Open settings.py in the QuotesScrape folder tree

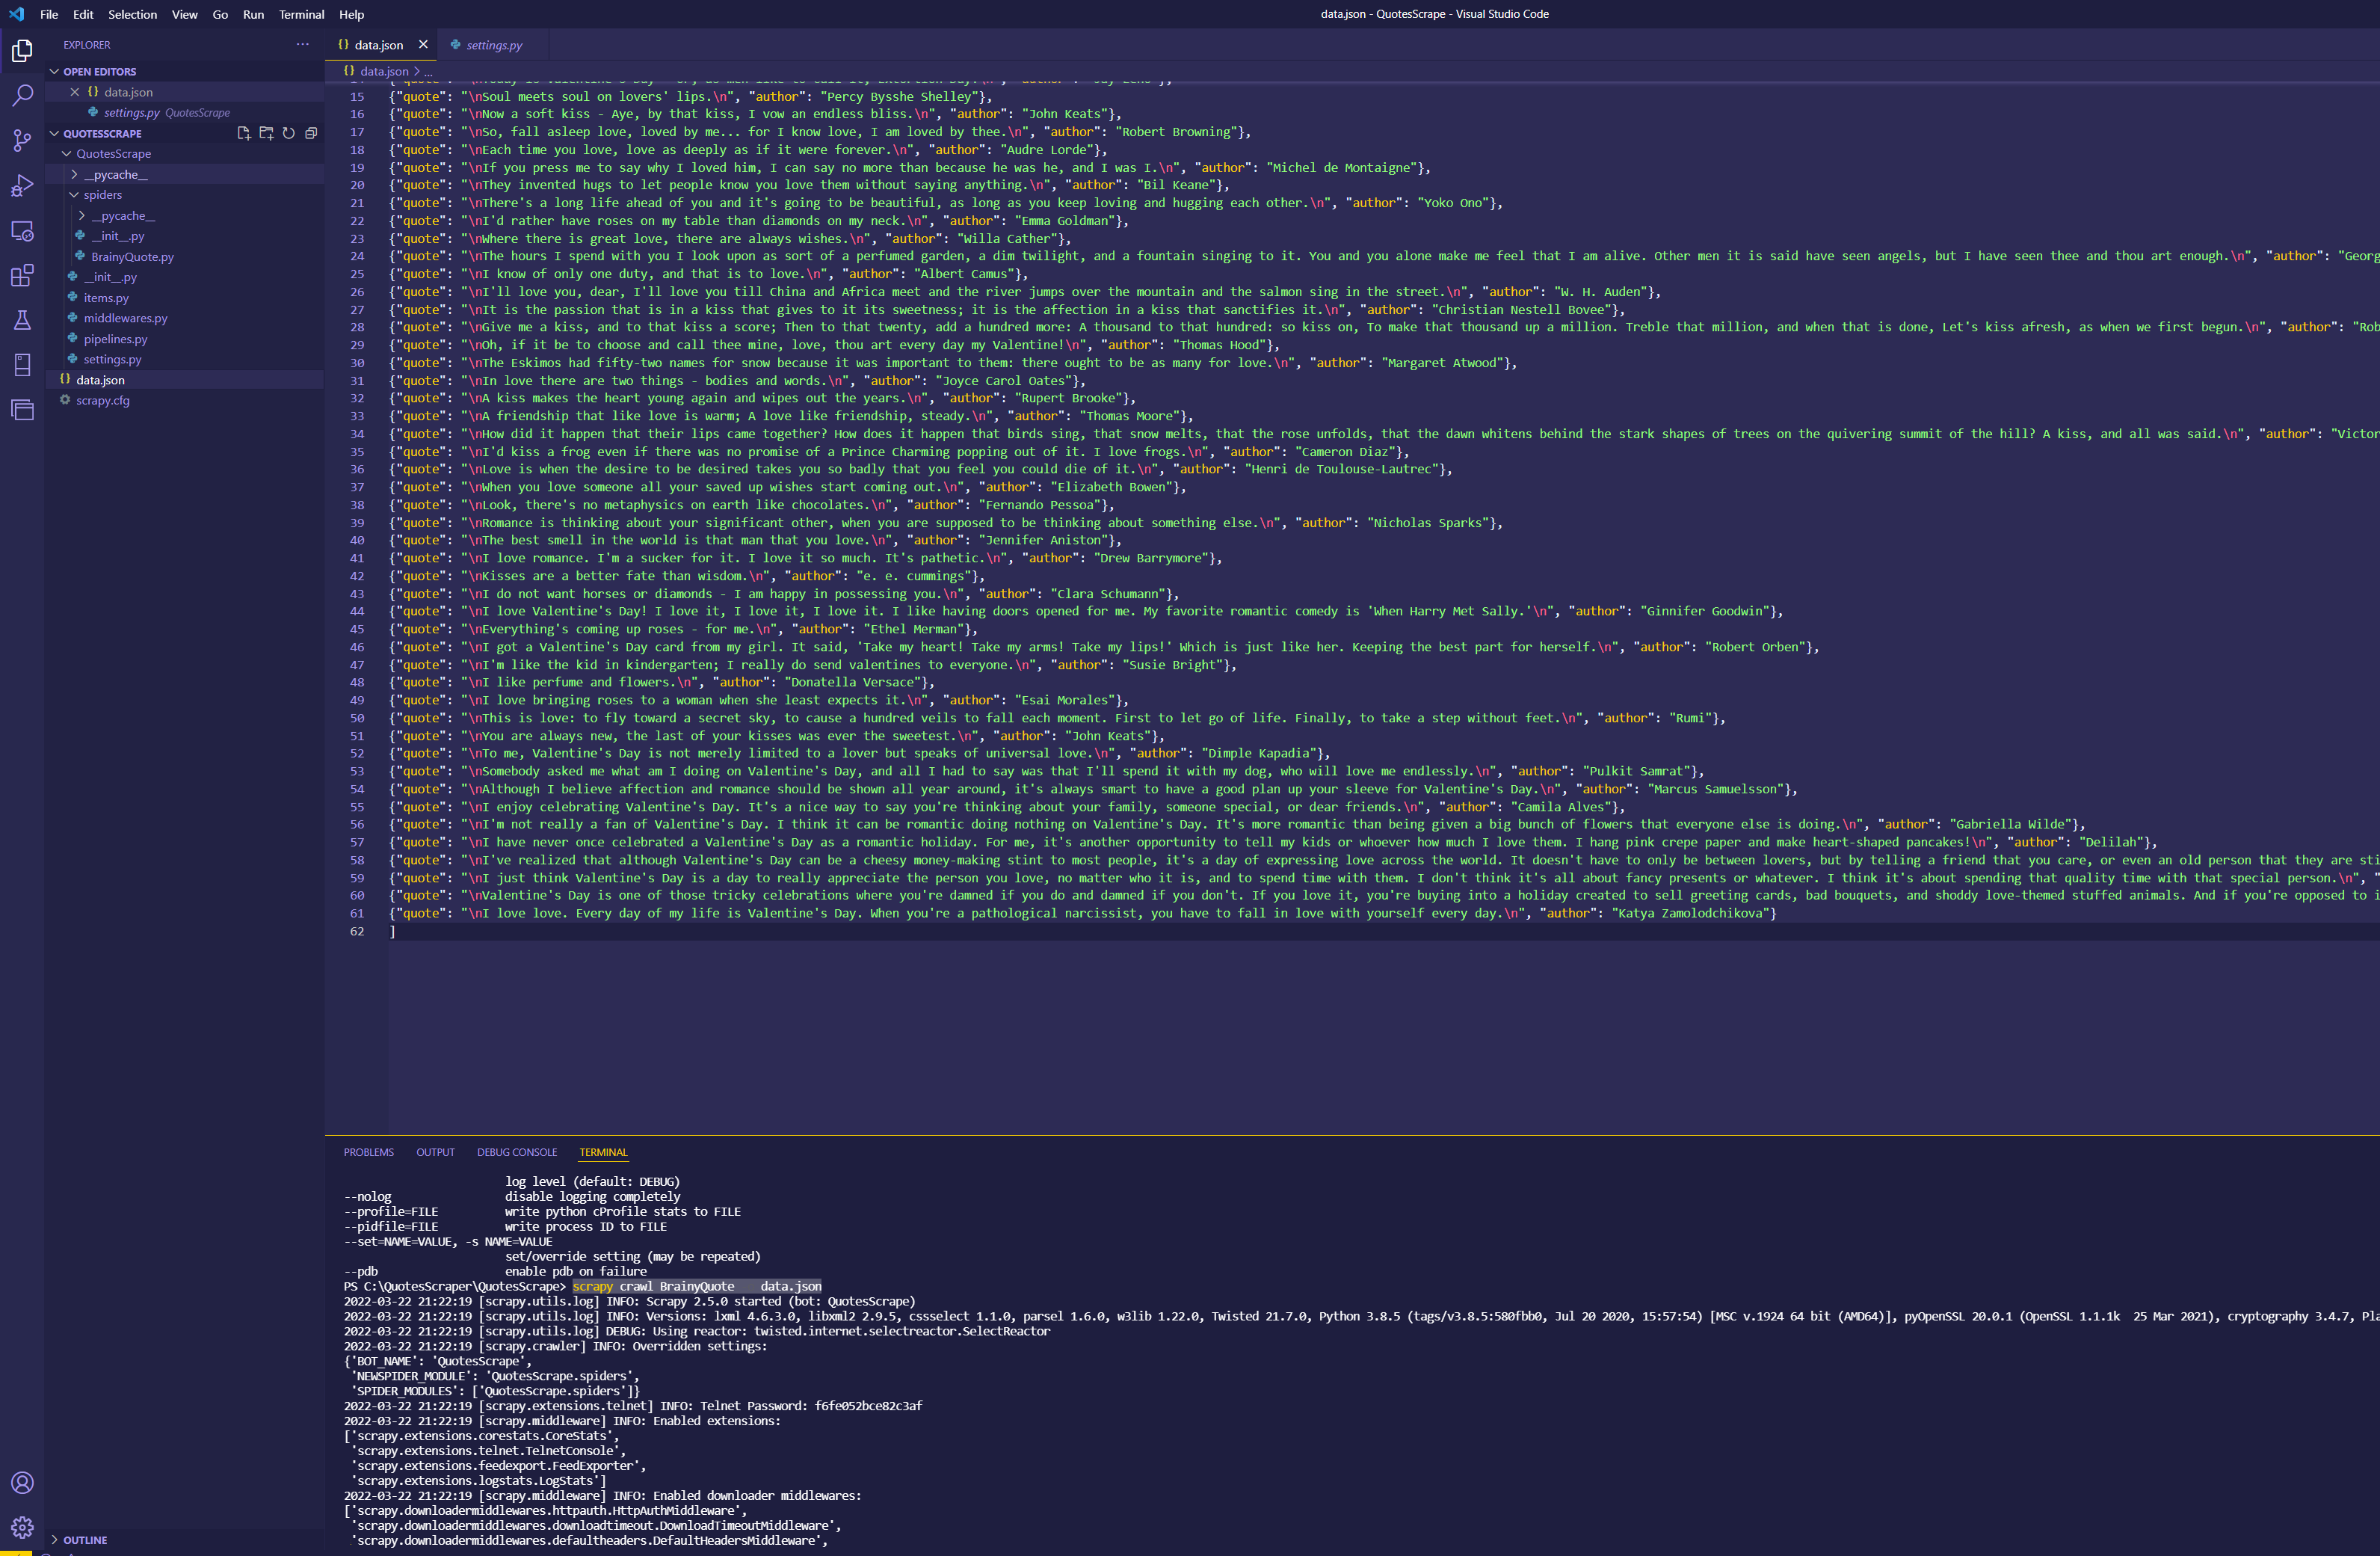112,359
